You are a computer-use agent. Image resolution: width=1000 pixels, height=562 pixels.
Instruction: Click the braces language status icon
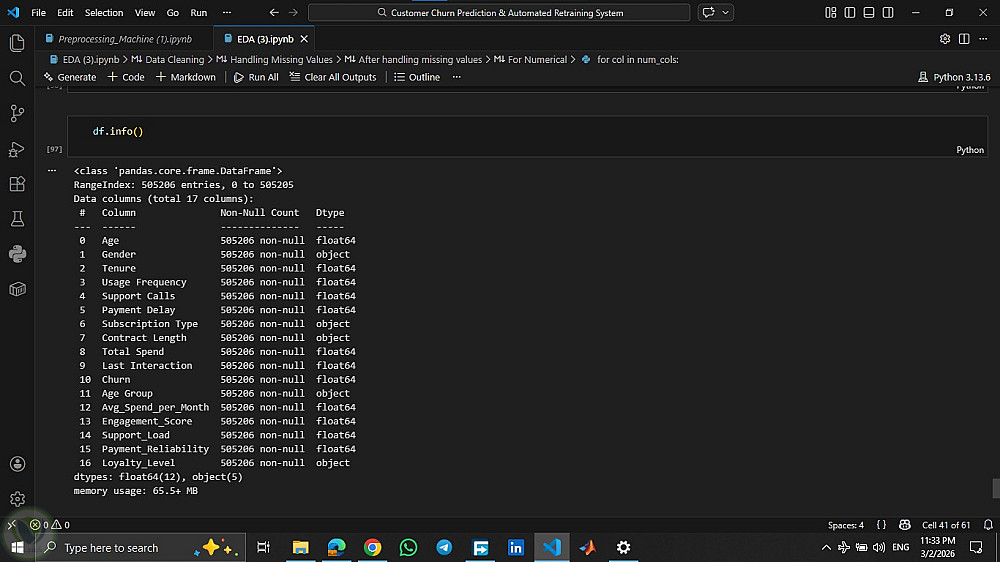click(x=881, y=525)
